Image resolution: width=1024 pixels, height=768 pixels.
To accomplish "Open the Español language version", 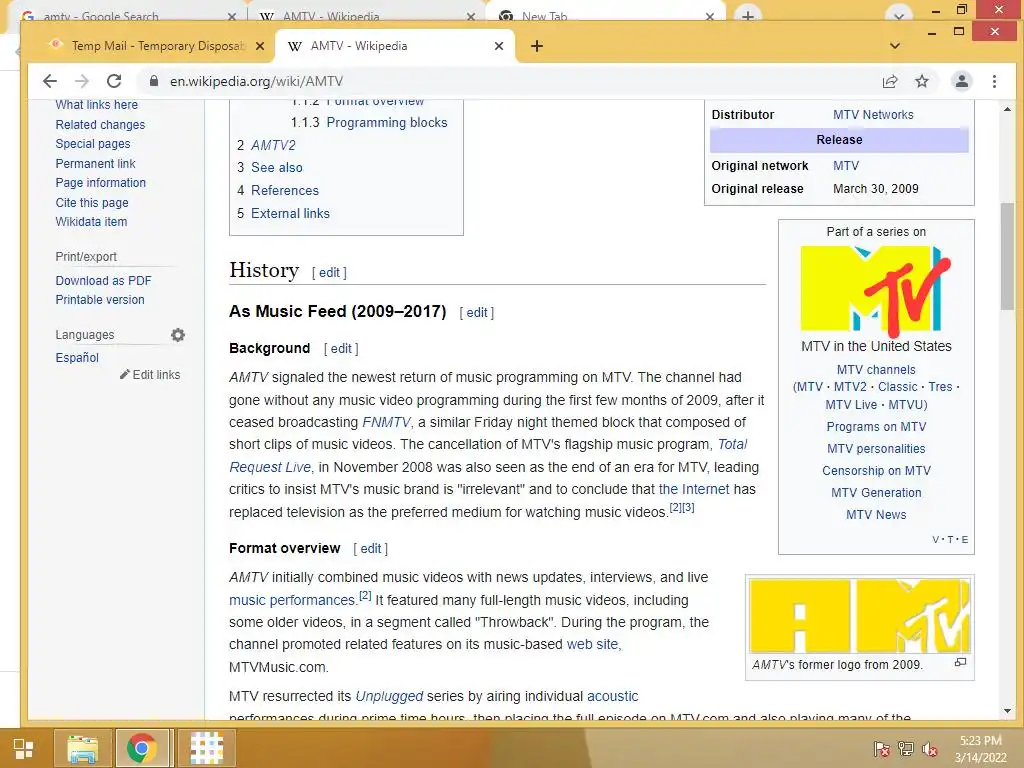I will [x=77, y=357].
